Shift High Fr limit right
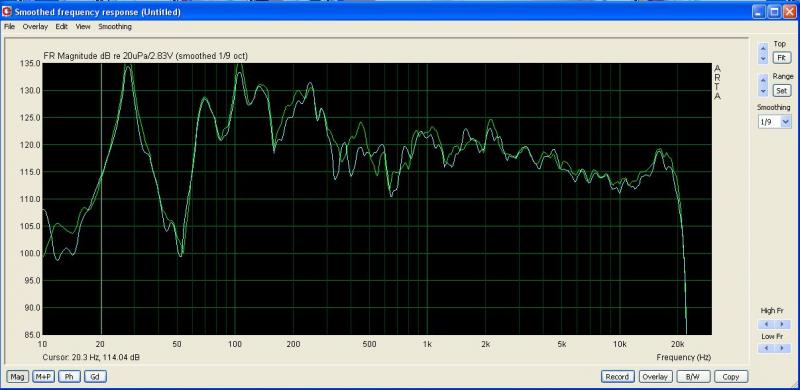 click(x=782, y=324)
